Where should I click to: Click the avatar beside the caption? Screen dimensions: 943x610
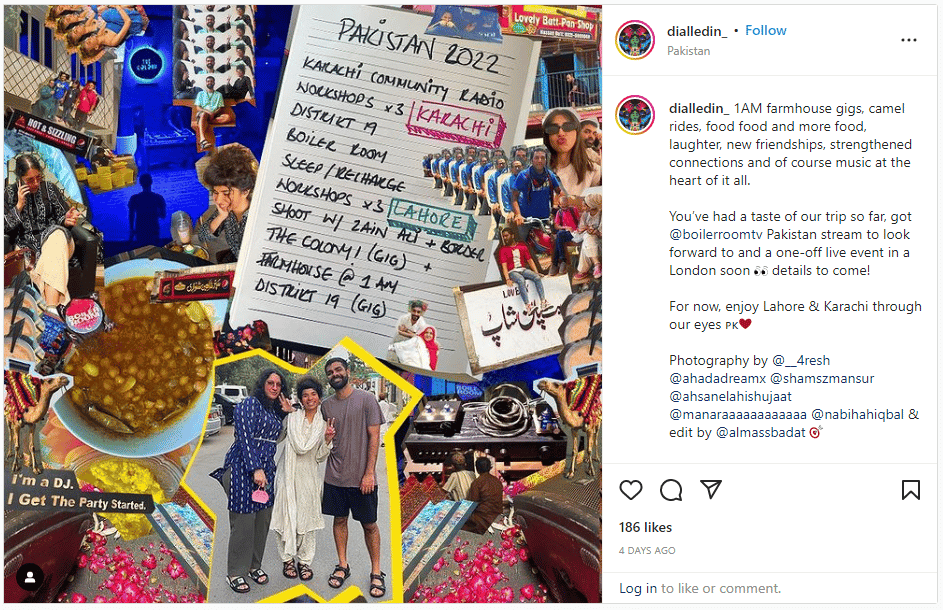(x=635, y=115)
